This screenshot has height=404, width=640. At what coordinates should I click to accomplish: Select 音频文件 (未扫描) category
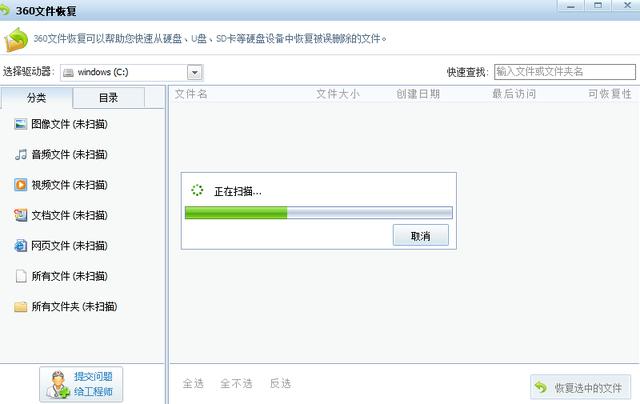tap(61, 155)
